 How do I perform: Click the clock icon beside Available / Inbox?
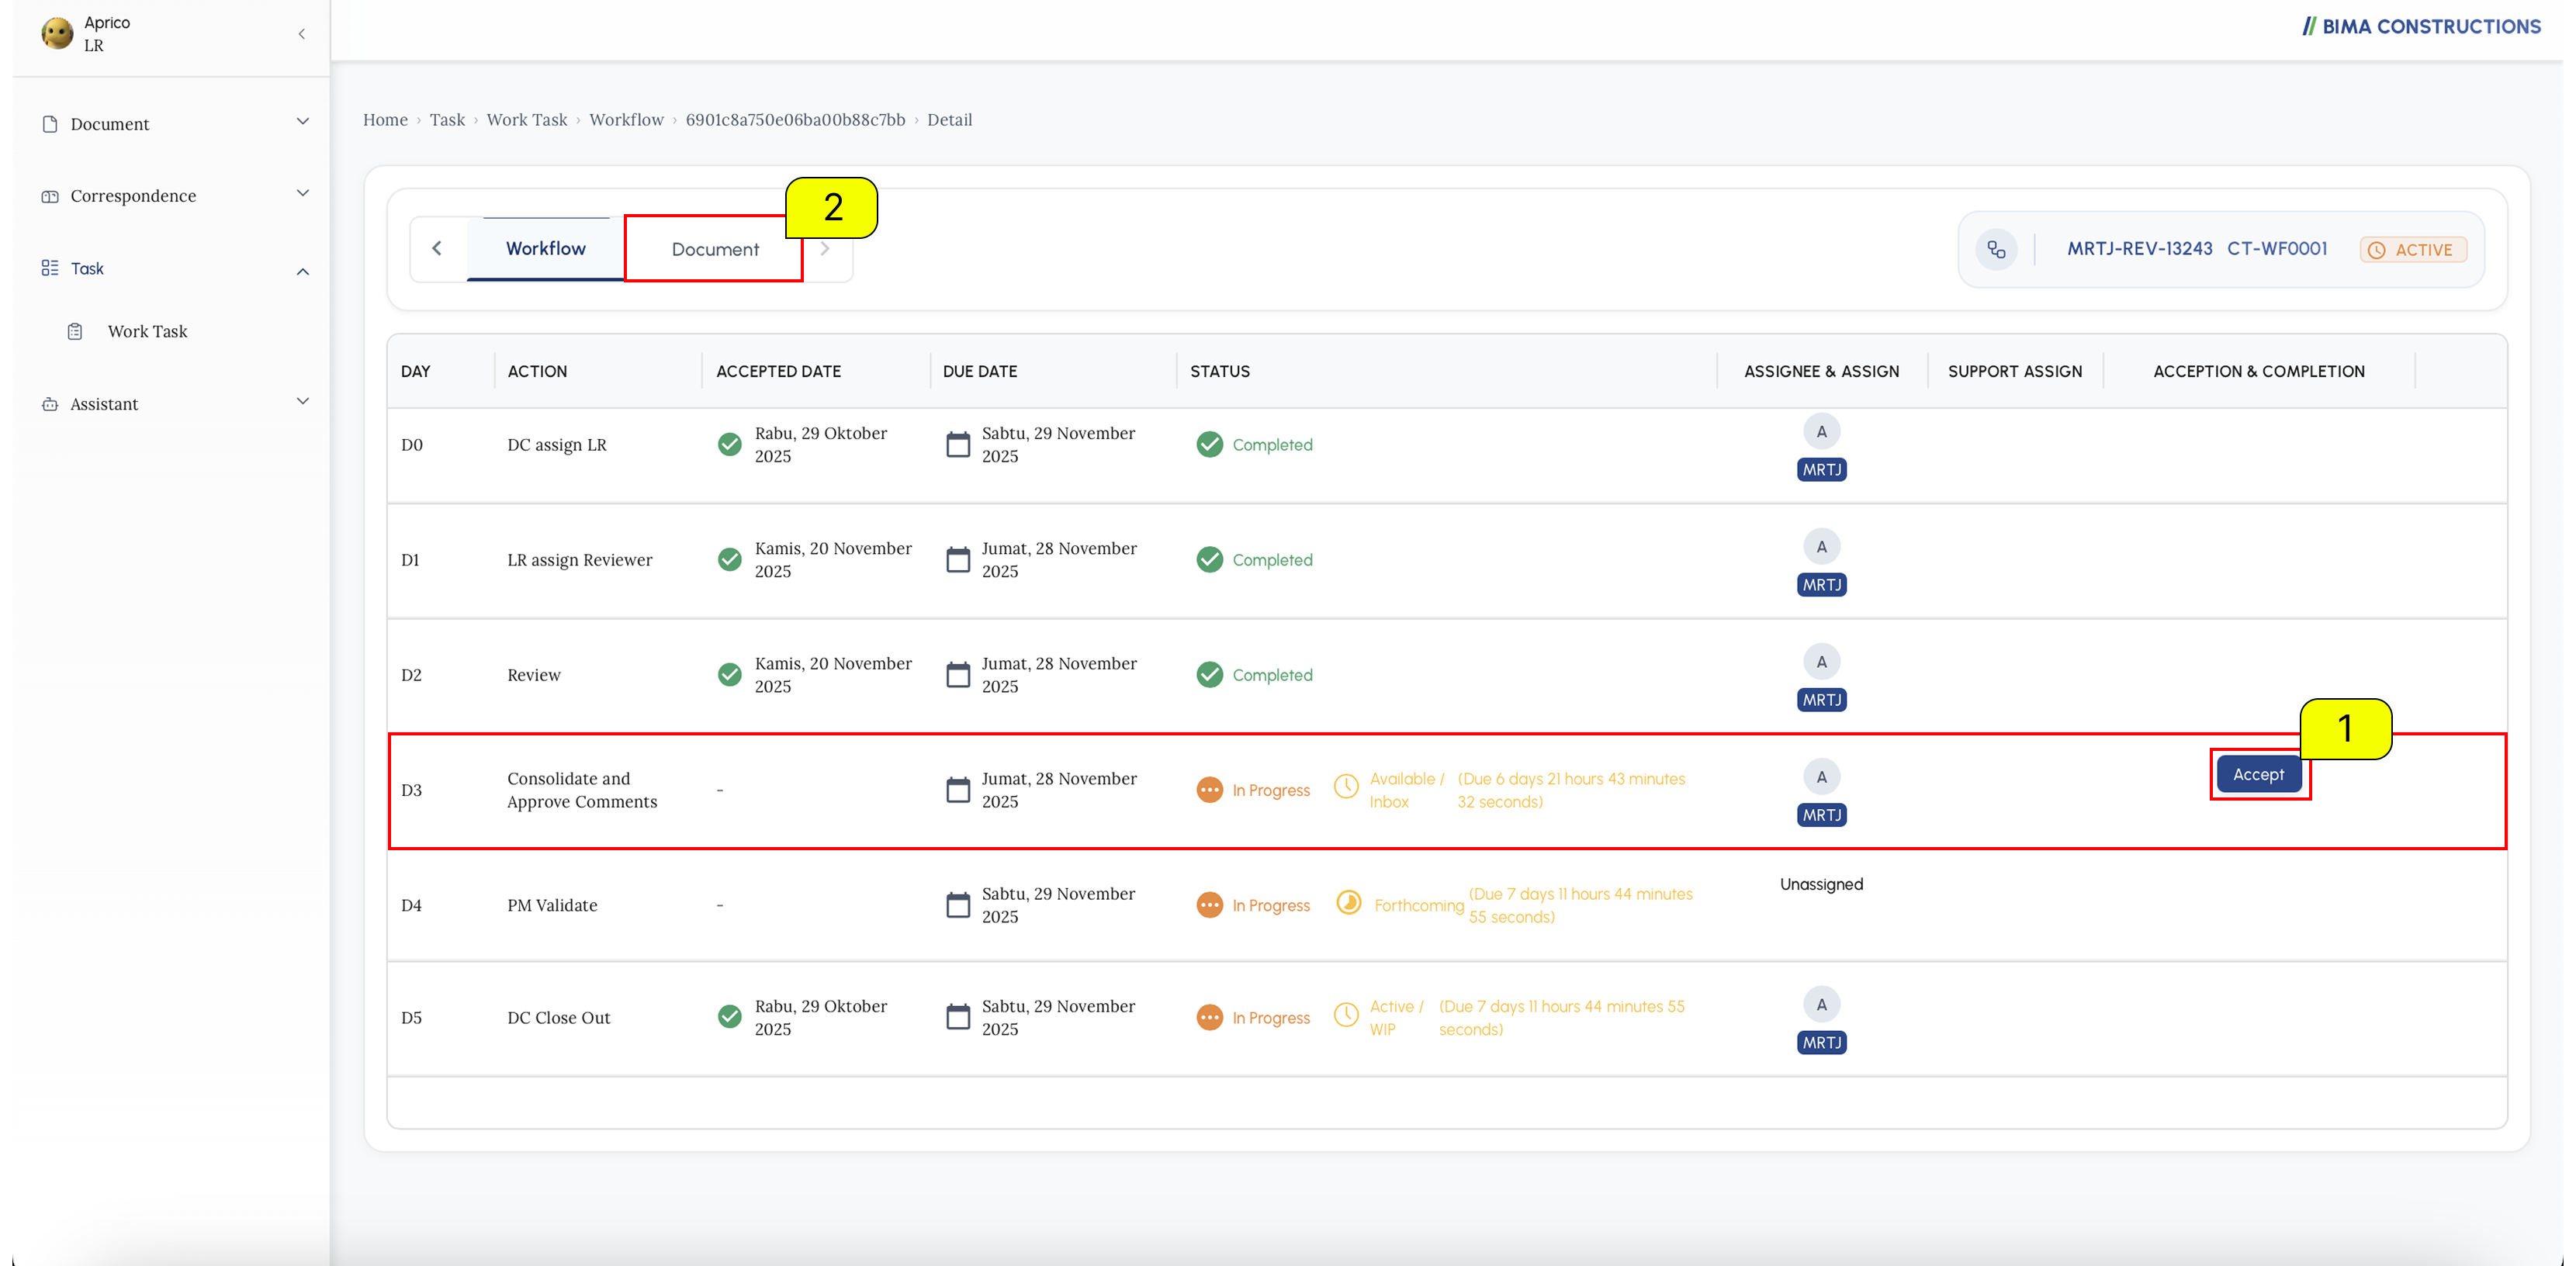point(1346,786)
